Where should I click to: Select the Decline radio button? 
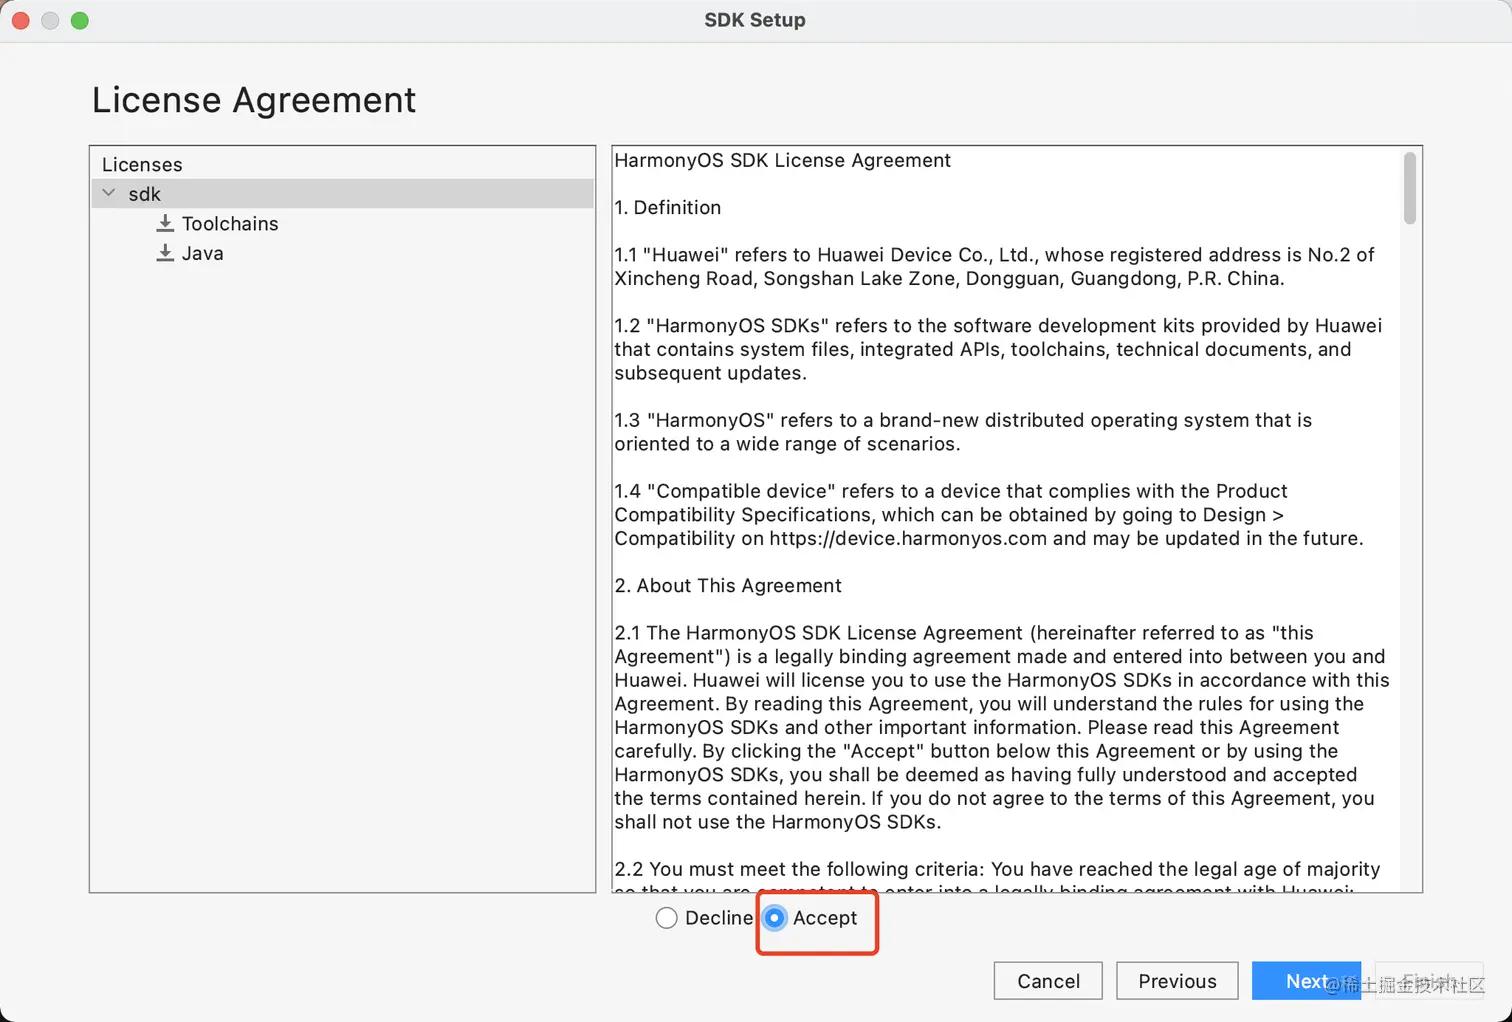pyautogui.click(x=667, y=918)
